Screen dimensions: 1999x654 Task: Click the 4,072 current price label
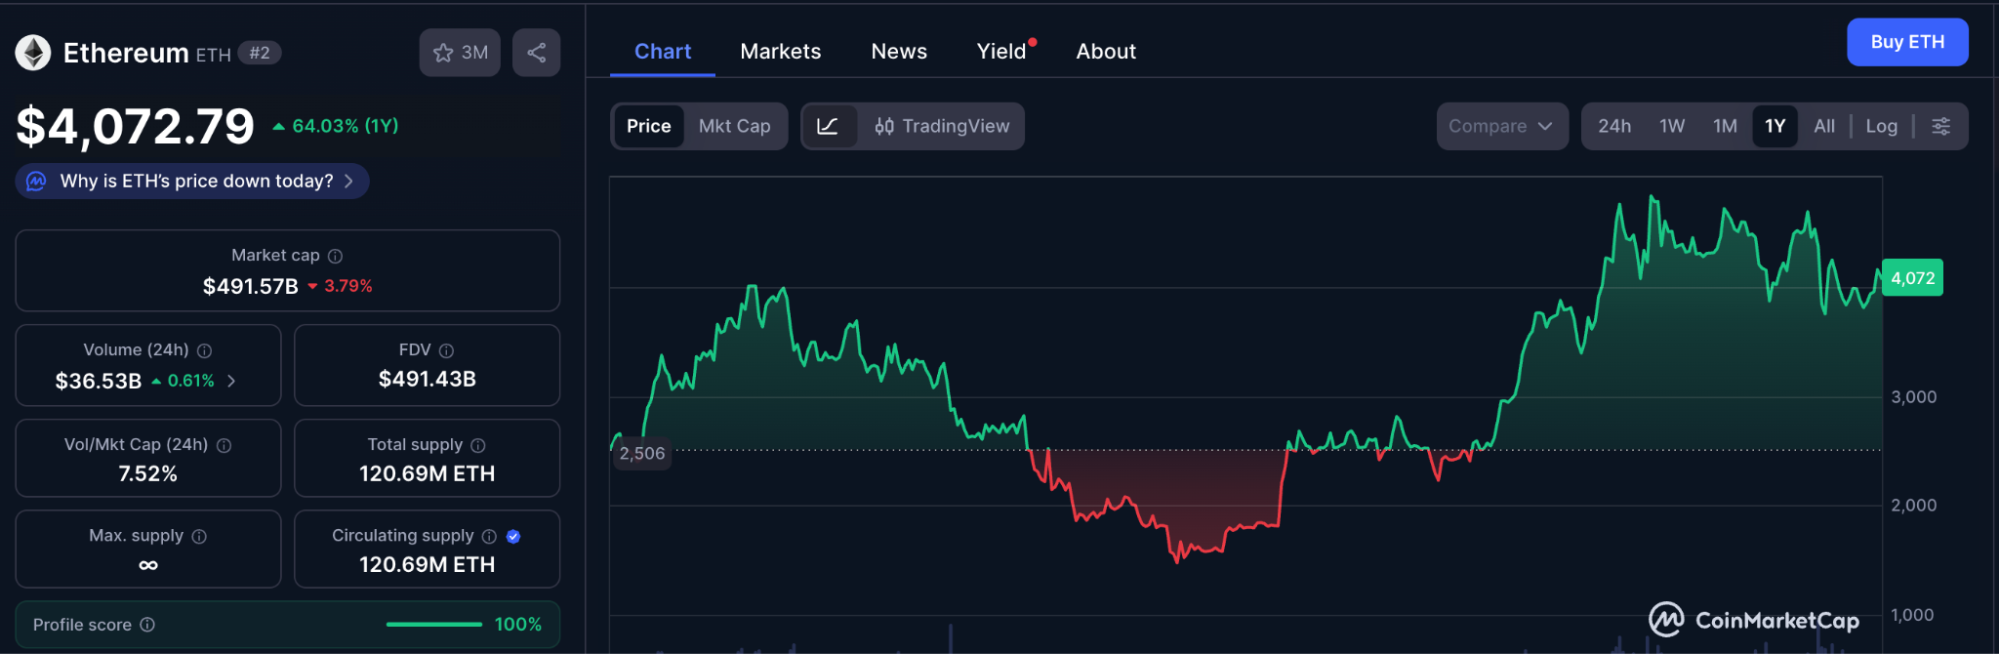(x=1912, y=278)
